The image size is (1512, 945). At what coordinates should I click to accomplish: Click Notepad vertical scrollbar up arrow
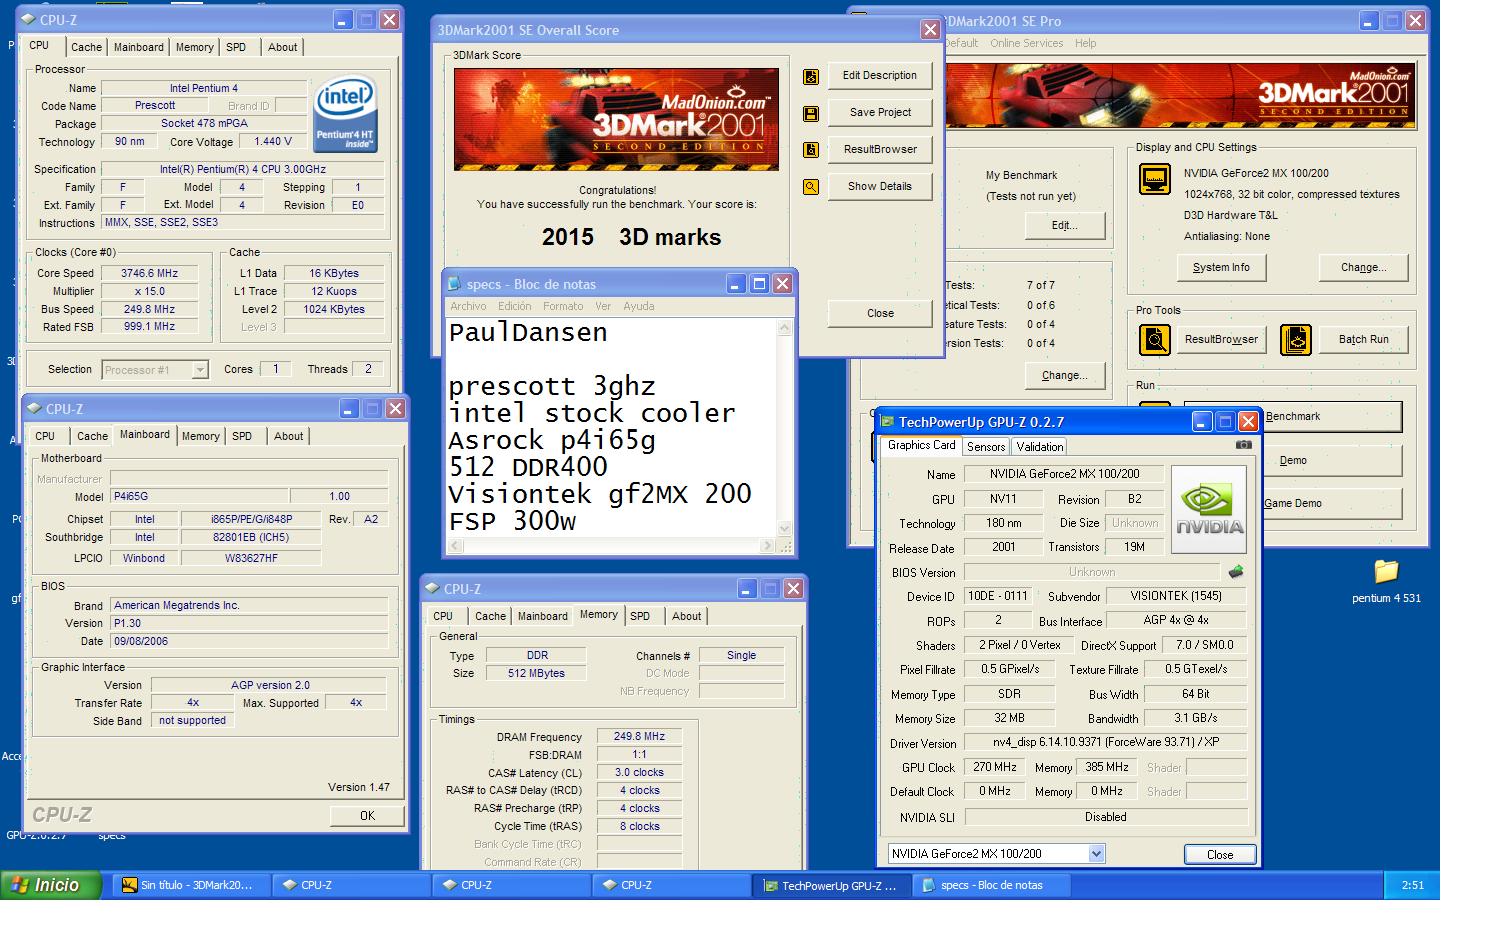pyautogui.click(x=785, y=327)
